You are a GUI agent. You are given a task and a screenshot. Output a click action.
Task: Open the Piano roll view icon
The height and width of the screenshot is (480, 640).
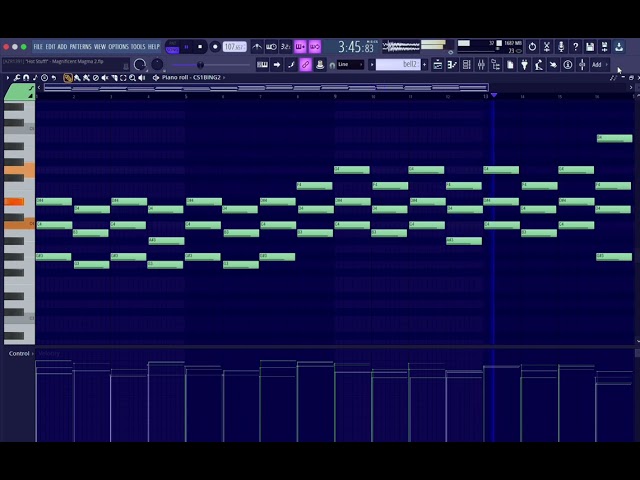pyautogui.click(x=452, y=64)
